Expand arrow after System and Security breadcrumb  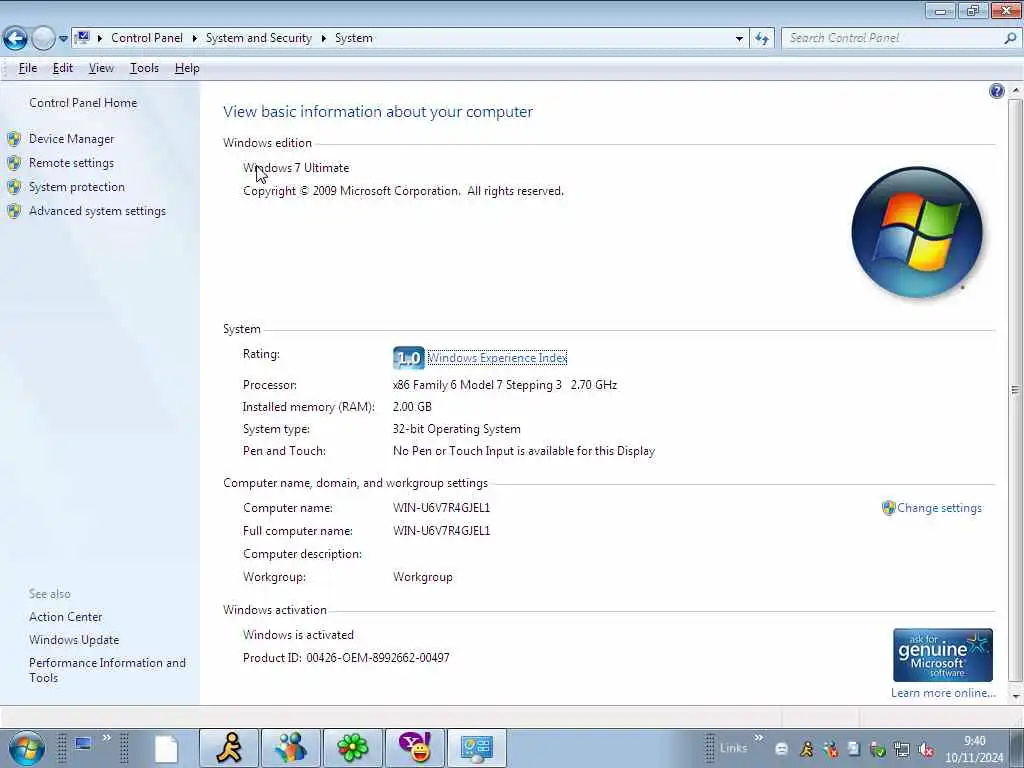click(323, 39)
